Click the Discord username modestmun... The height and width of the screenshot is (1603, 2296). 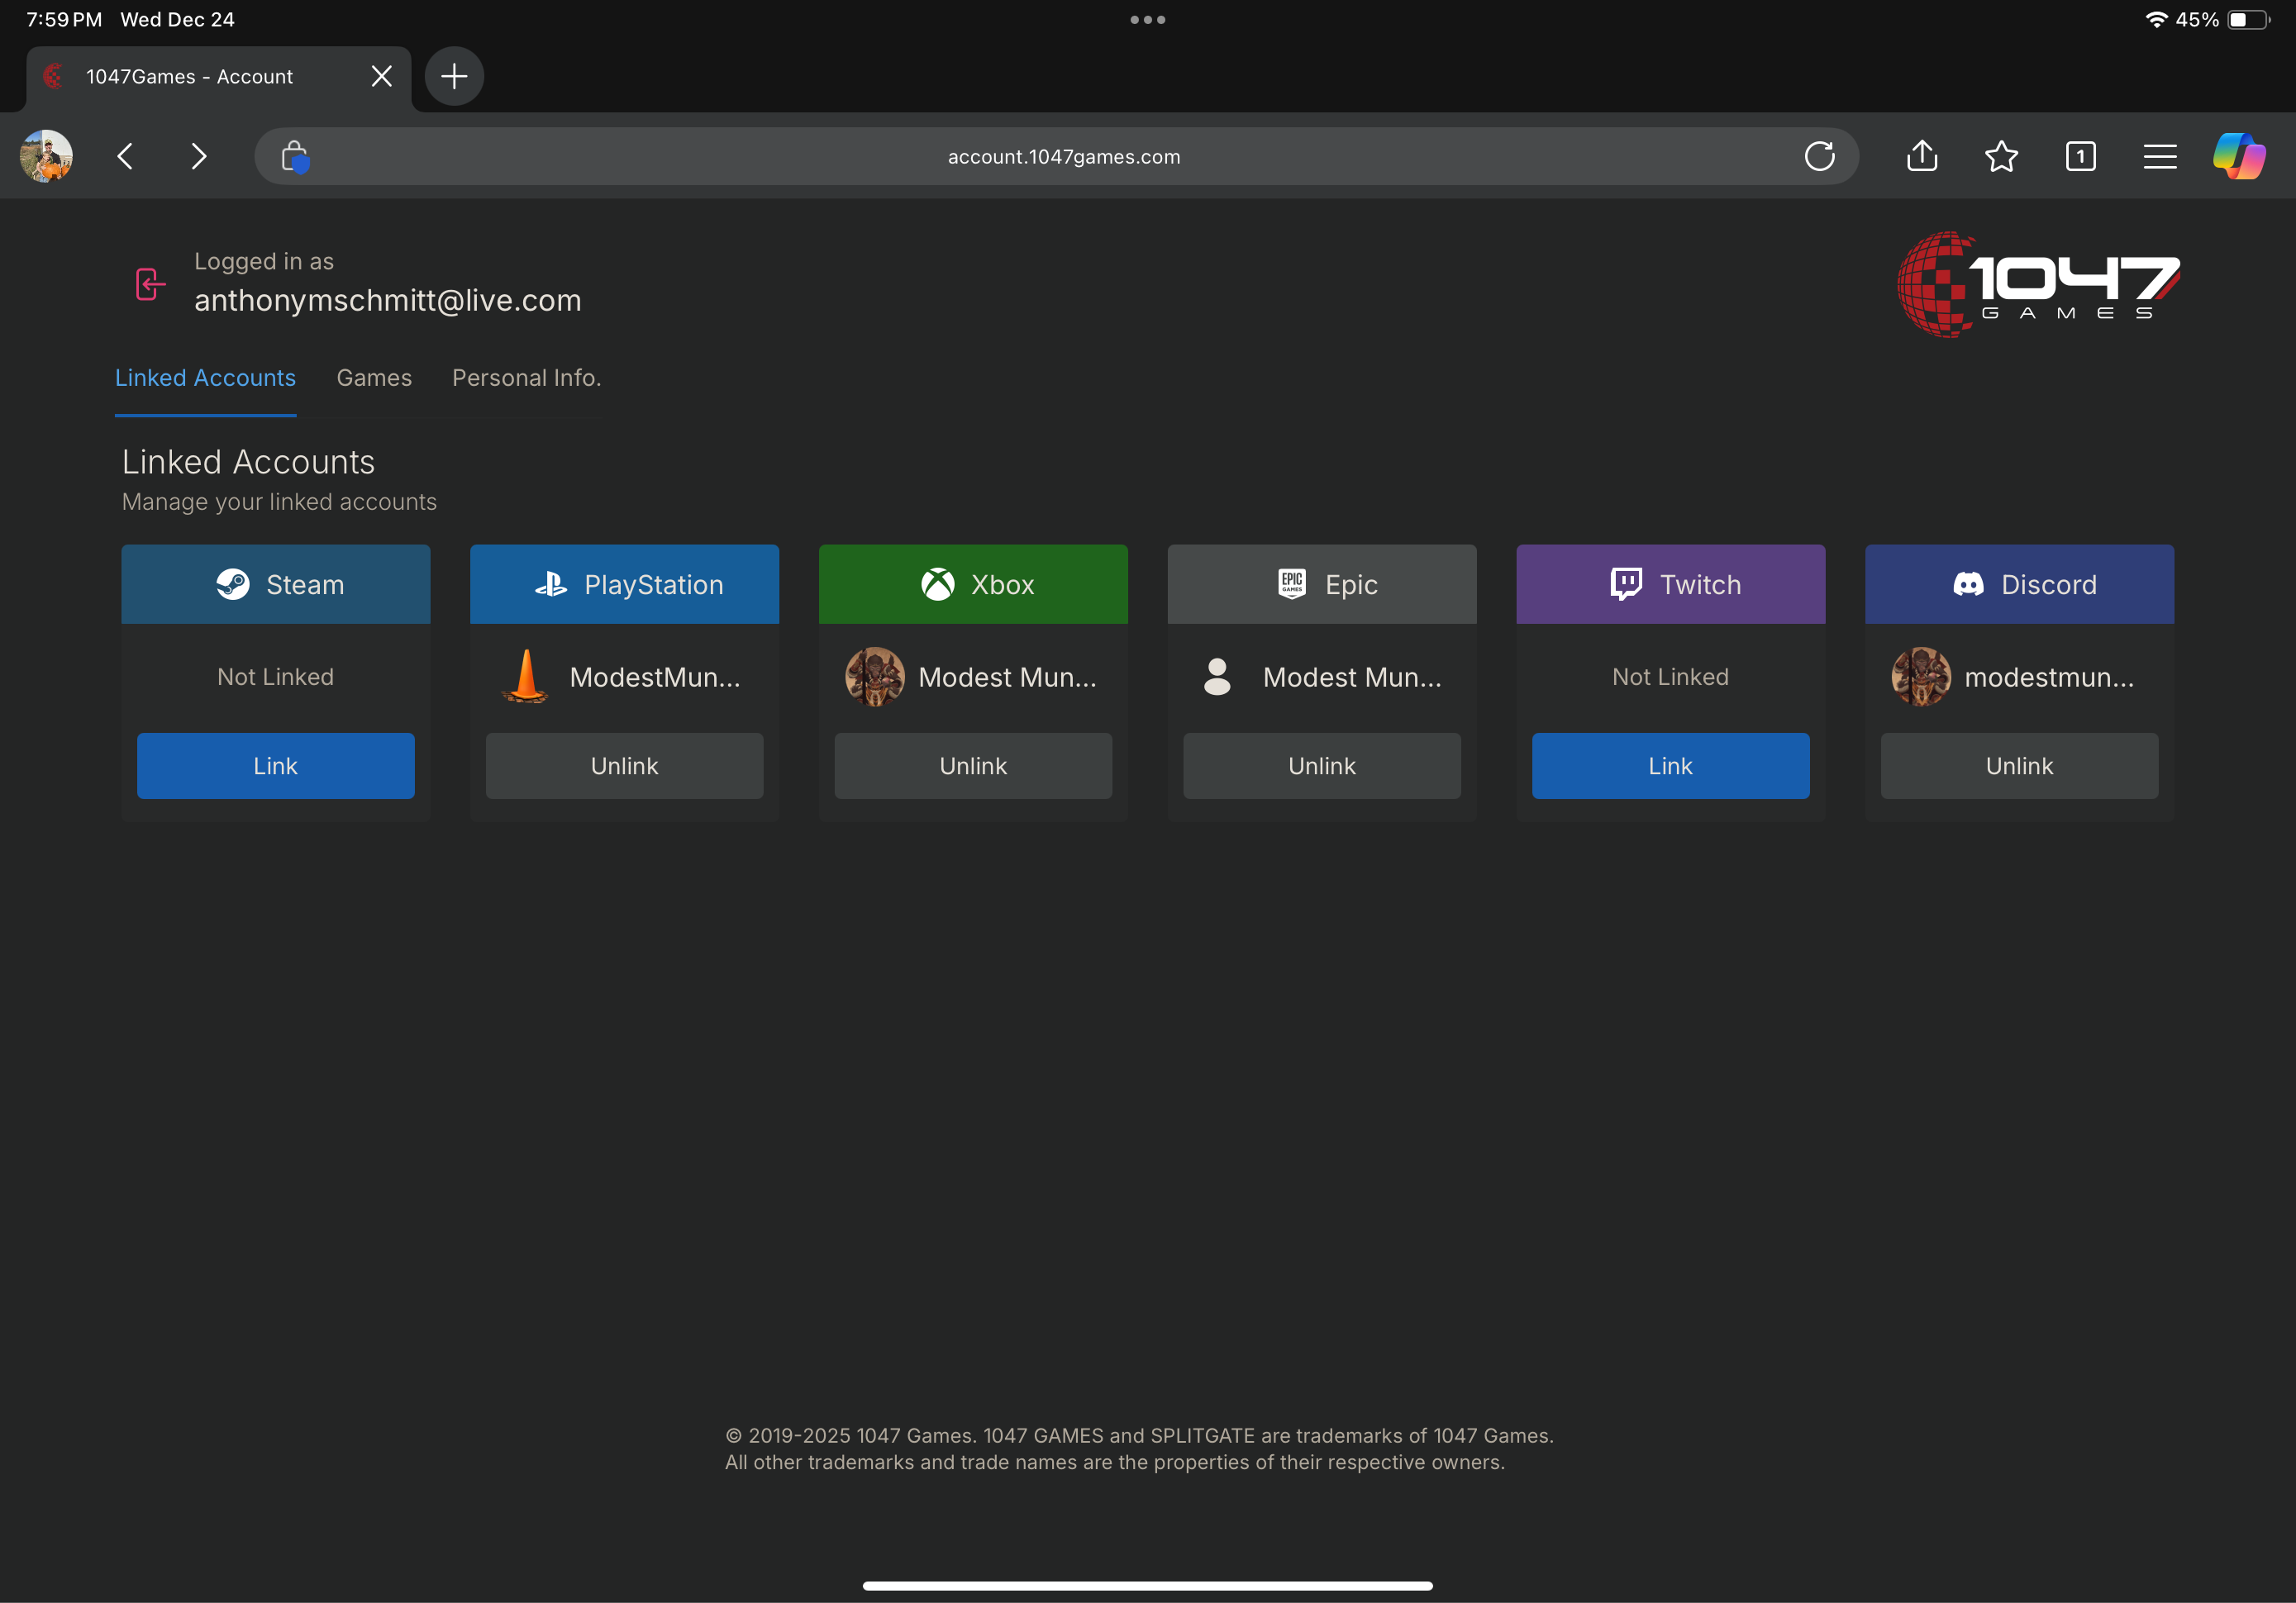coord(2049,677)
